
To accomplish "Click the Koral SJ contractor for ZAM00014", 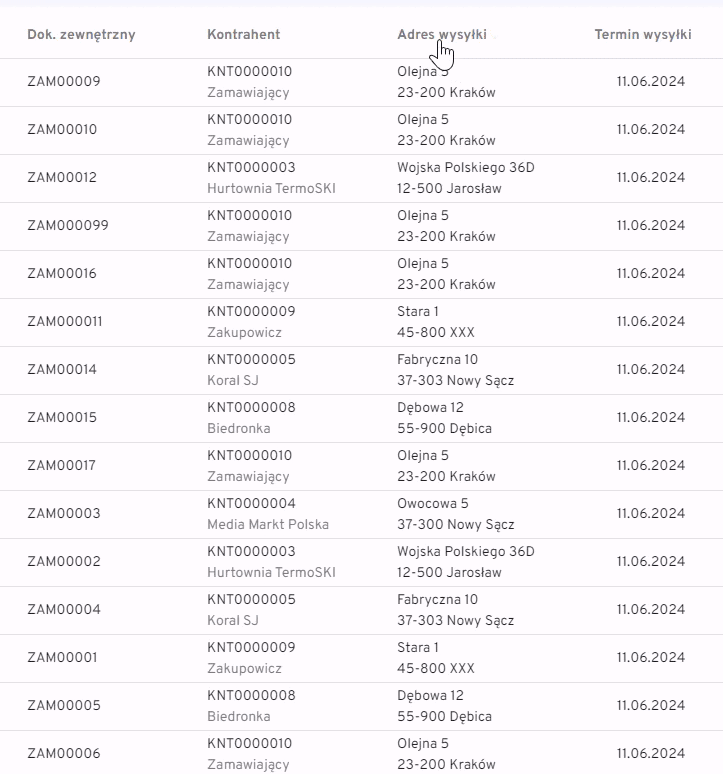I will pos(233,381).
